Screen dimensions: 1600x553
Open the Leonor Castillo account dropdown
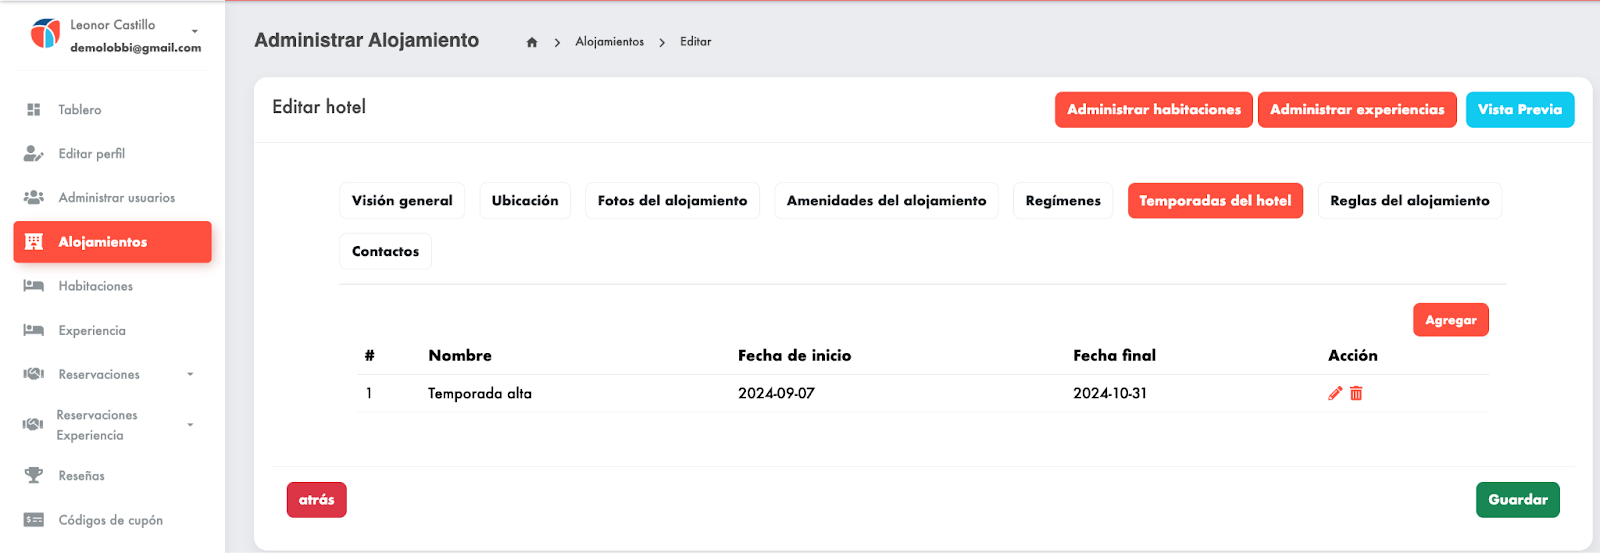195,32
